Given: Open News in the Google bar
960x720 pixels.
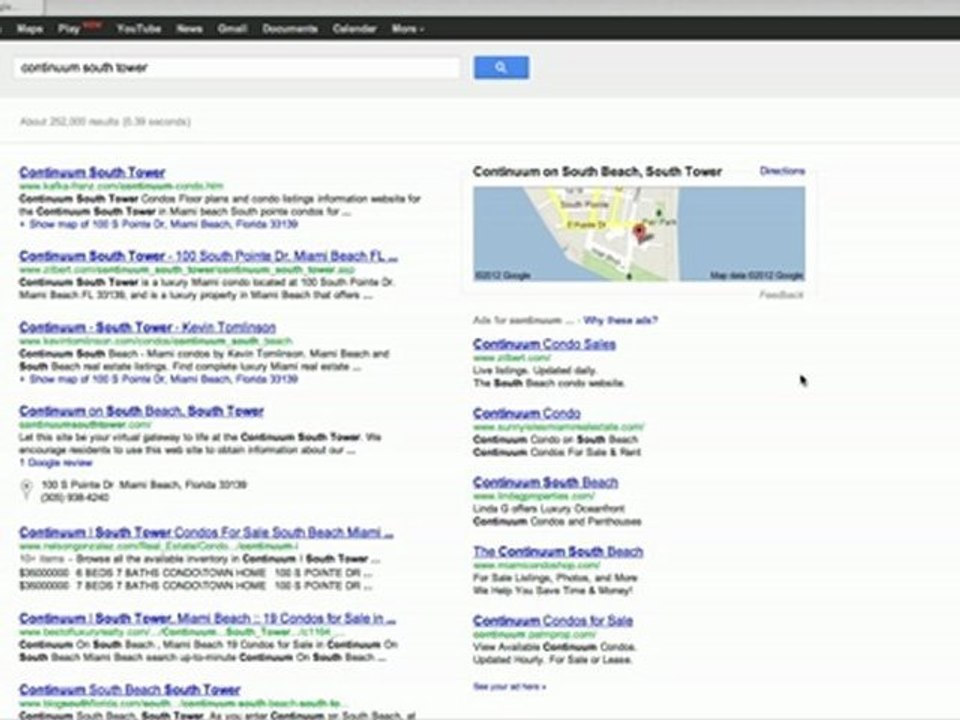Looking at the screenshot, I should coord(189,29).
